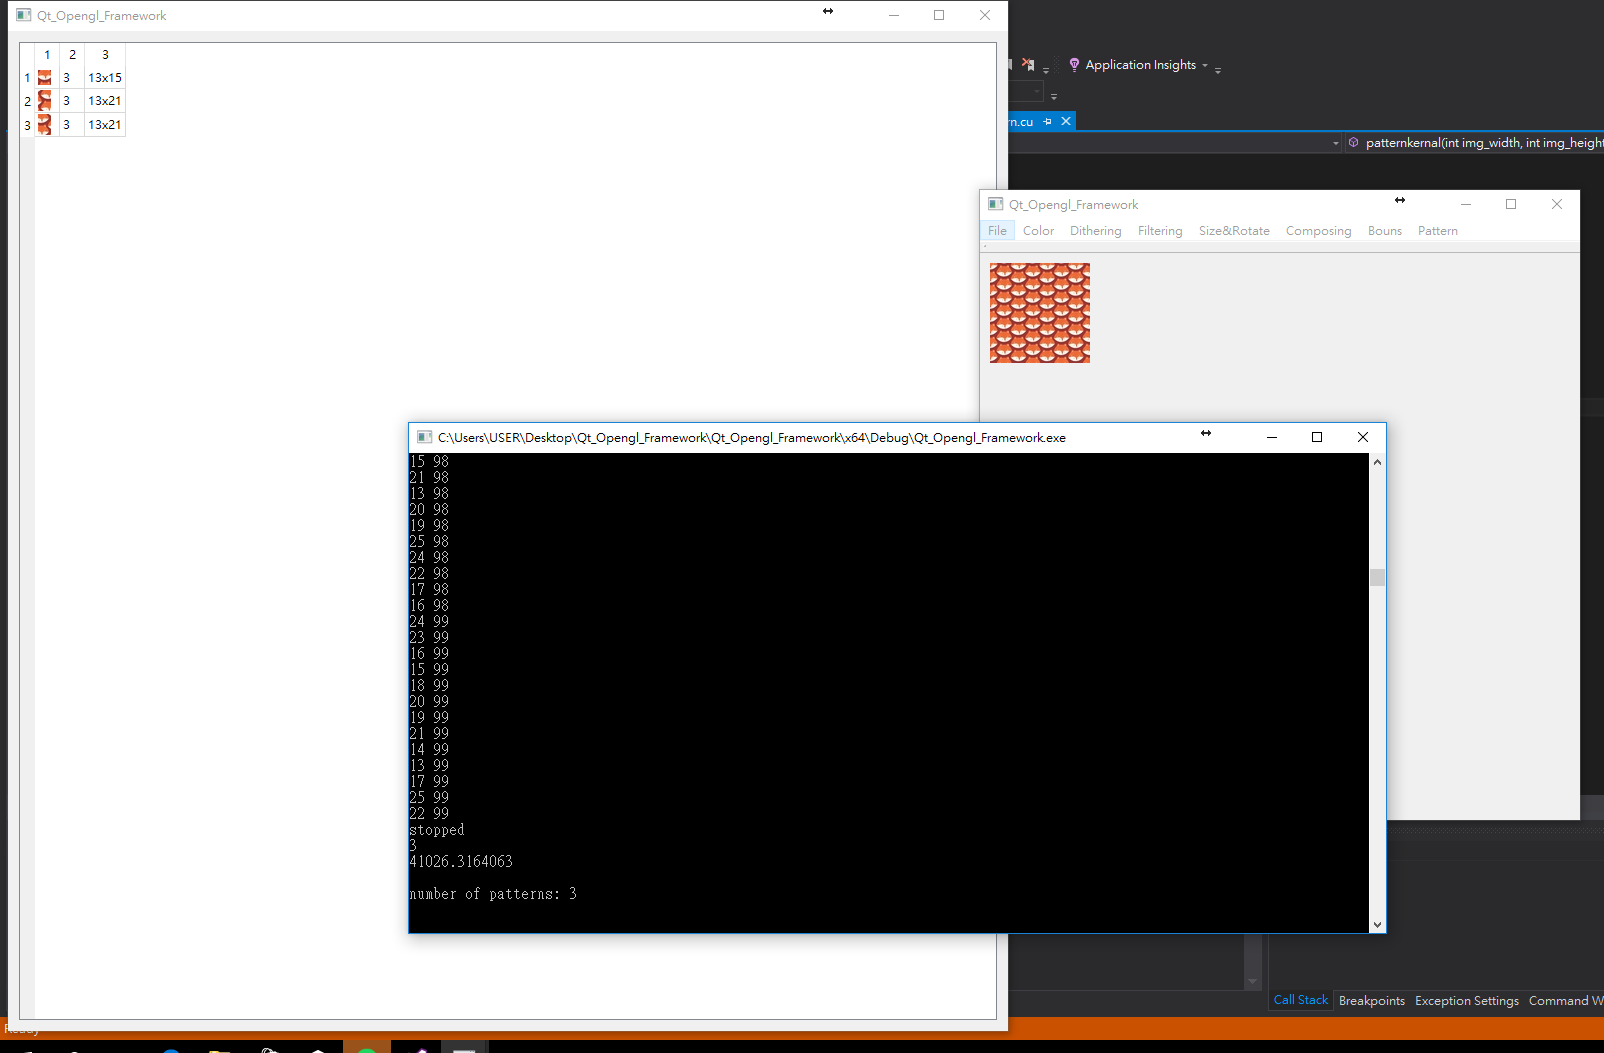Minimize the console window
Image resolution: width=1604 pixels, height=1053 pixels.
point(1272,437)
